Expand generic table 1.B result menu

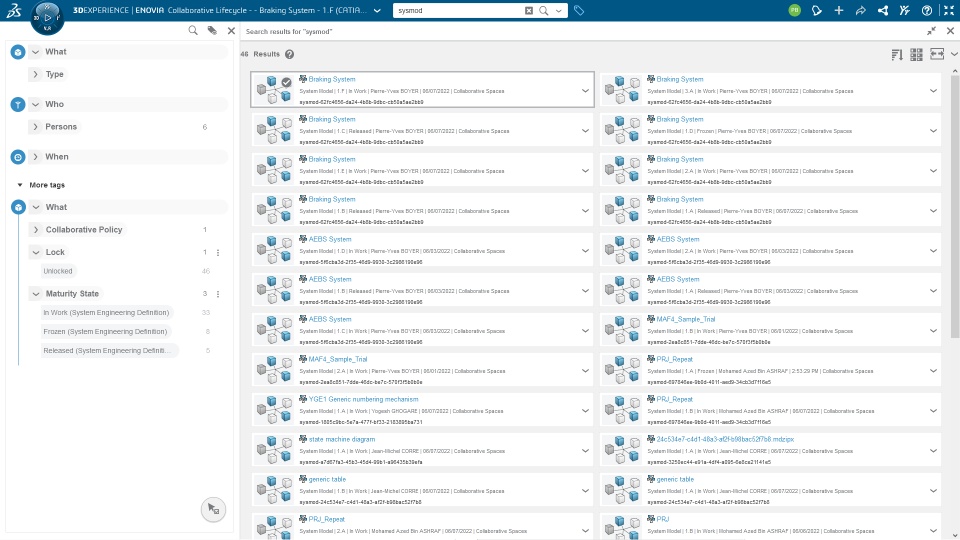point(585,490)
